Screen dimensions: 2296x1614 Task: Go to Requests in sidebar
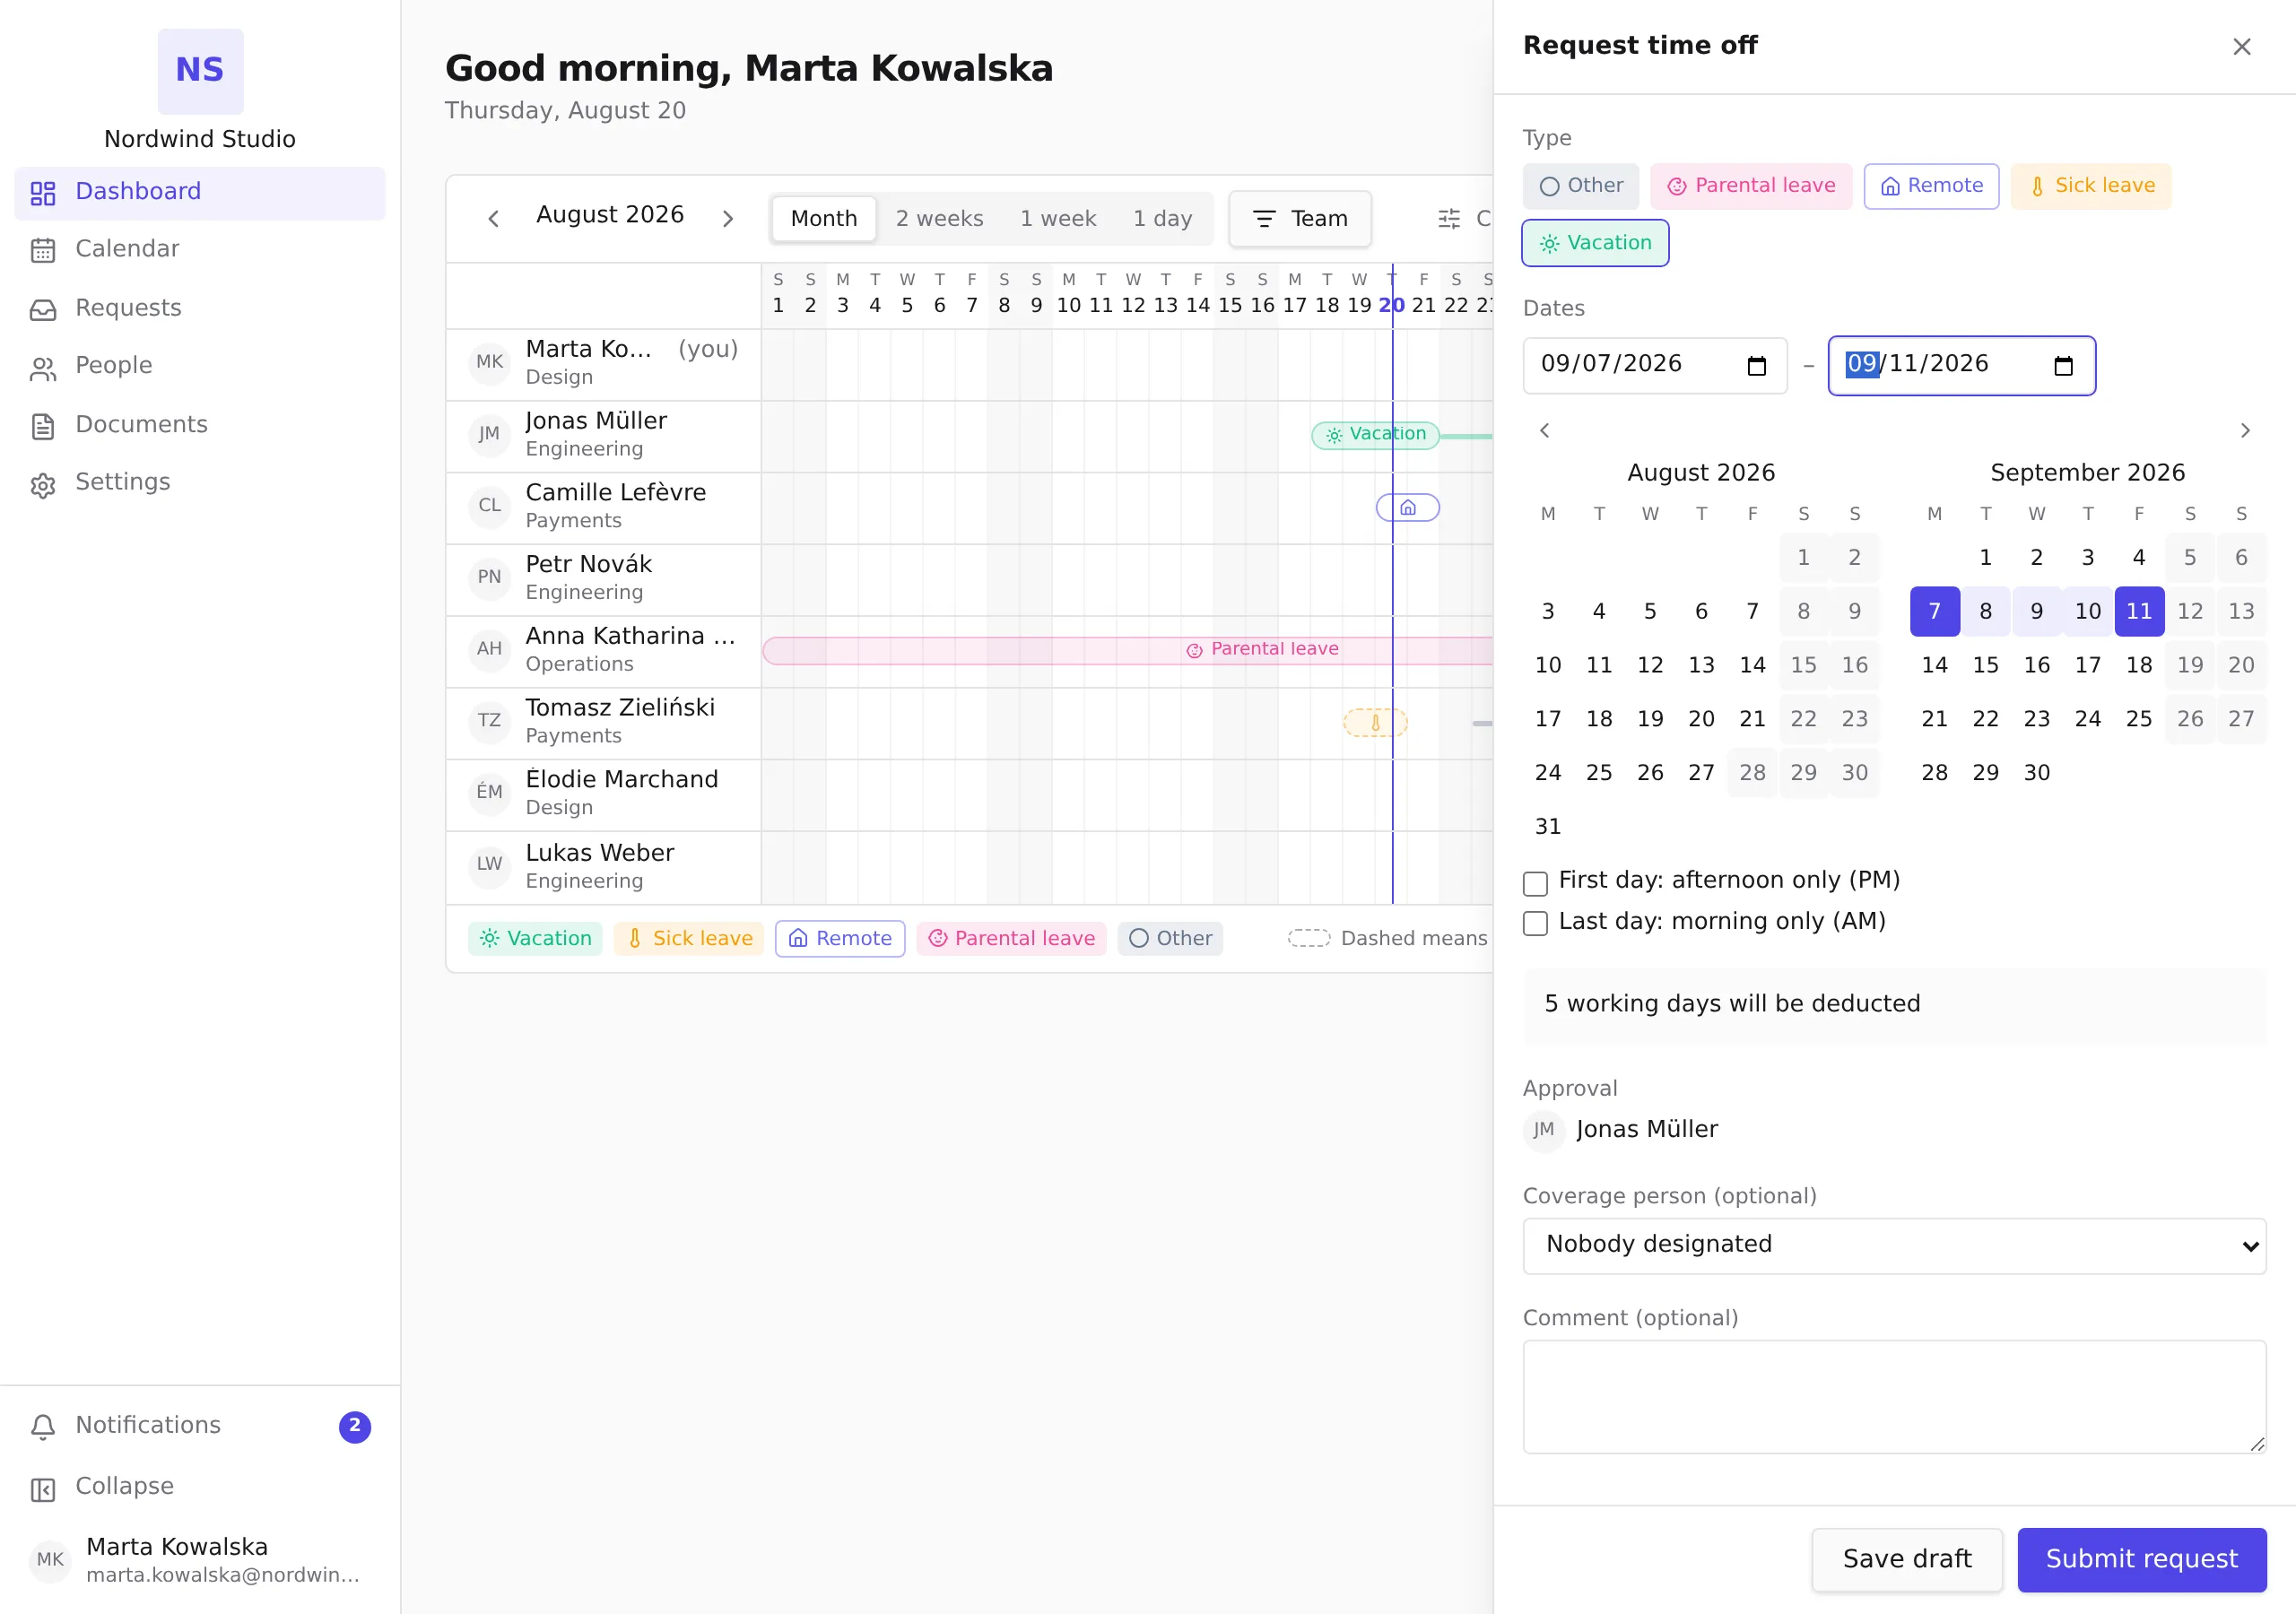coord(200,308)
